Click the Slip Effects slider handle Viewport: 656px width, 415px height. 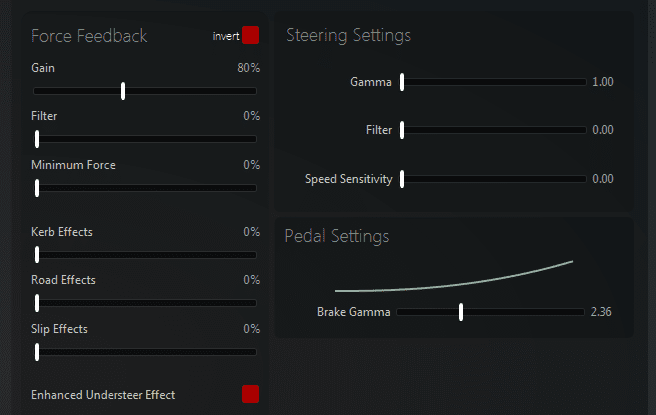(37, 352)
